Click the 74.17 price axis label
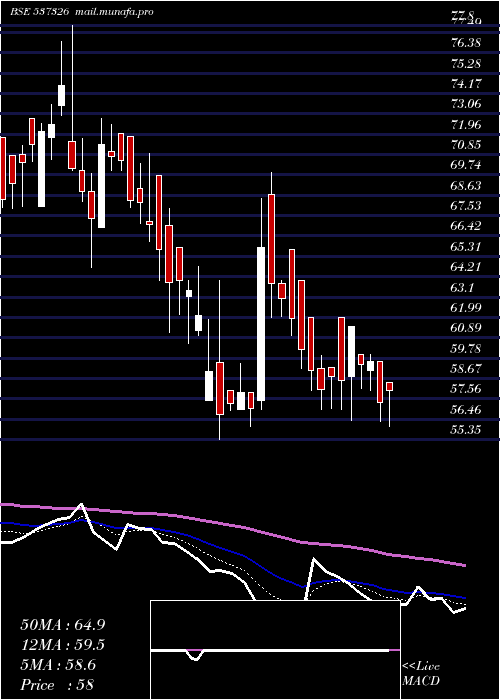The height and width of the screenshot is (700, 500). point(466,83)
